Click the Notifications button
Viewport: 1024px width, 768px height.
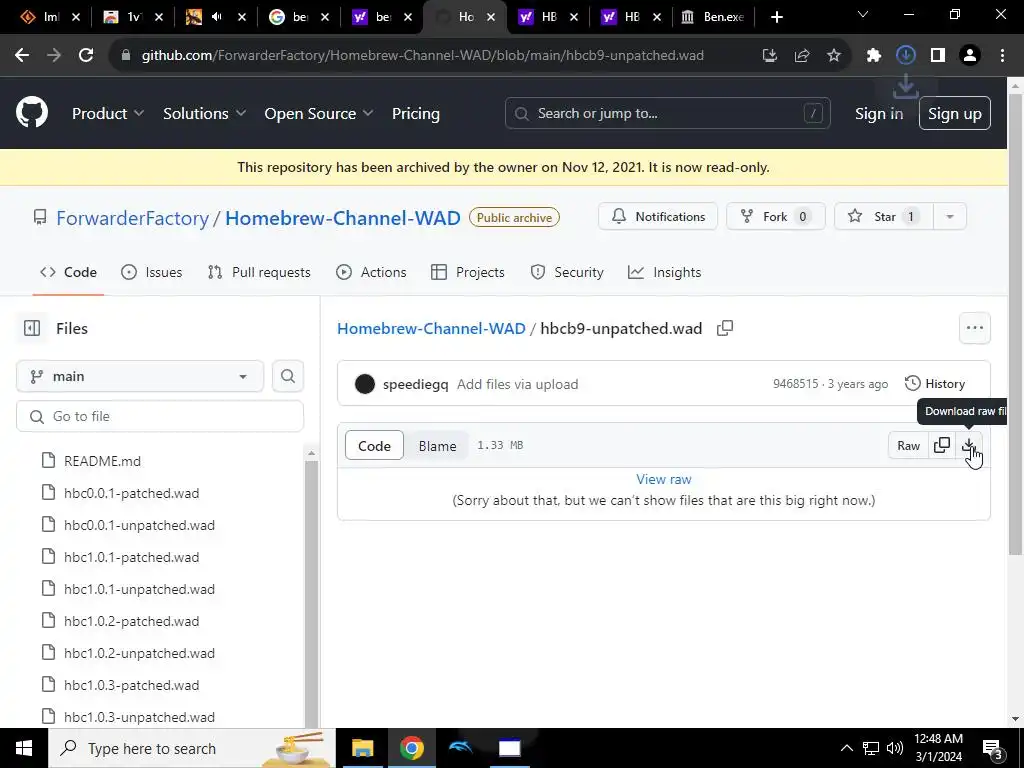[x=658, y=217]
